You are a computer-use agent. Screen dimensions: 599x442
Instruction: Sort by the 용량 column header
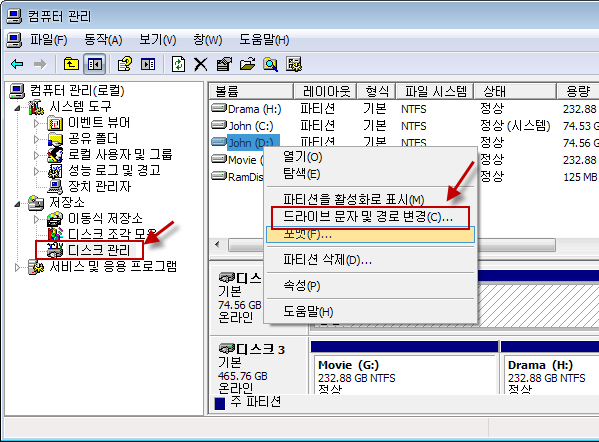(x=578, y=91)
